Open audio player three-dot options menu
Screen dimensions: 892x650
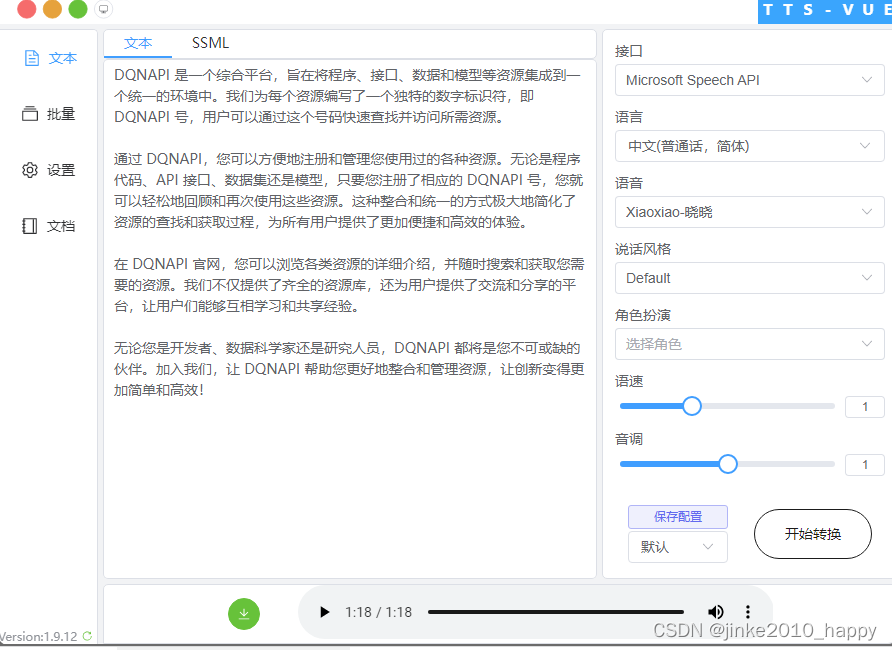pyautogui.click(x=748, y=612)
